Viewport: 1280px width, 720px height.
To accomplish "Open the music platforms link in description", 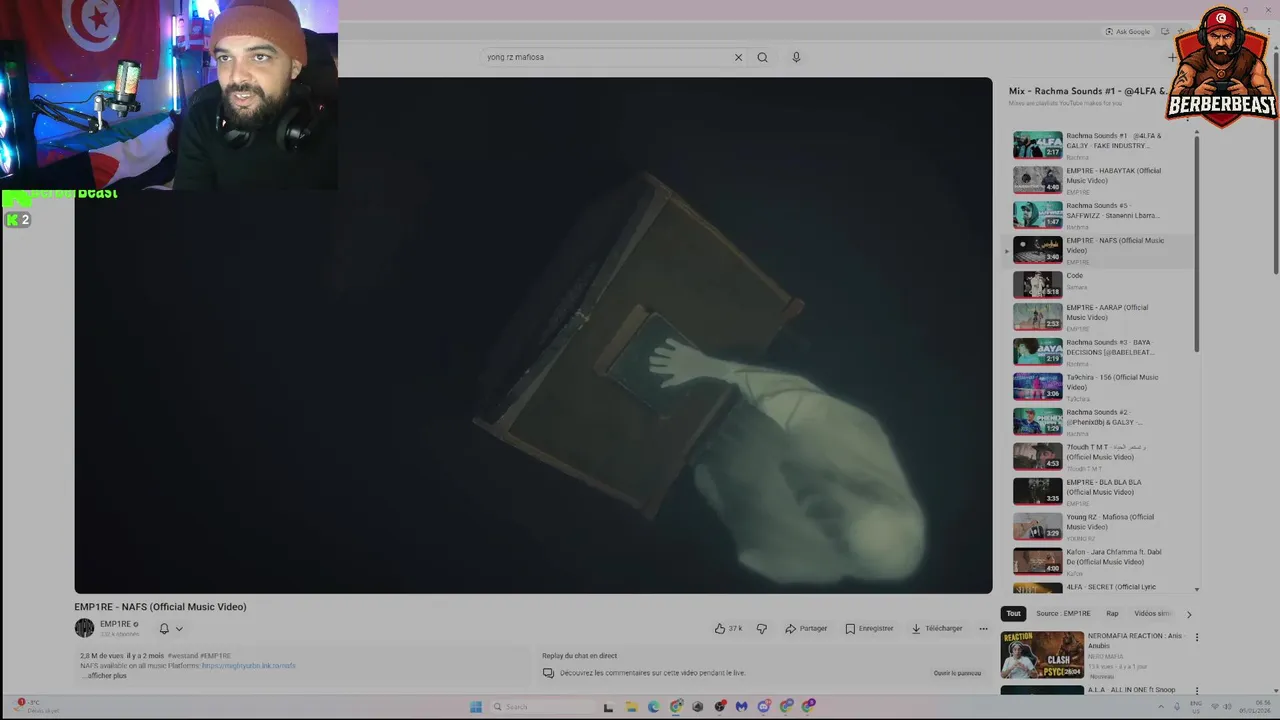I will click(x=248, y=666).
